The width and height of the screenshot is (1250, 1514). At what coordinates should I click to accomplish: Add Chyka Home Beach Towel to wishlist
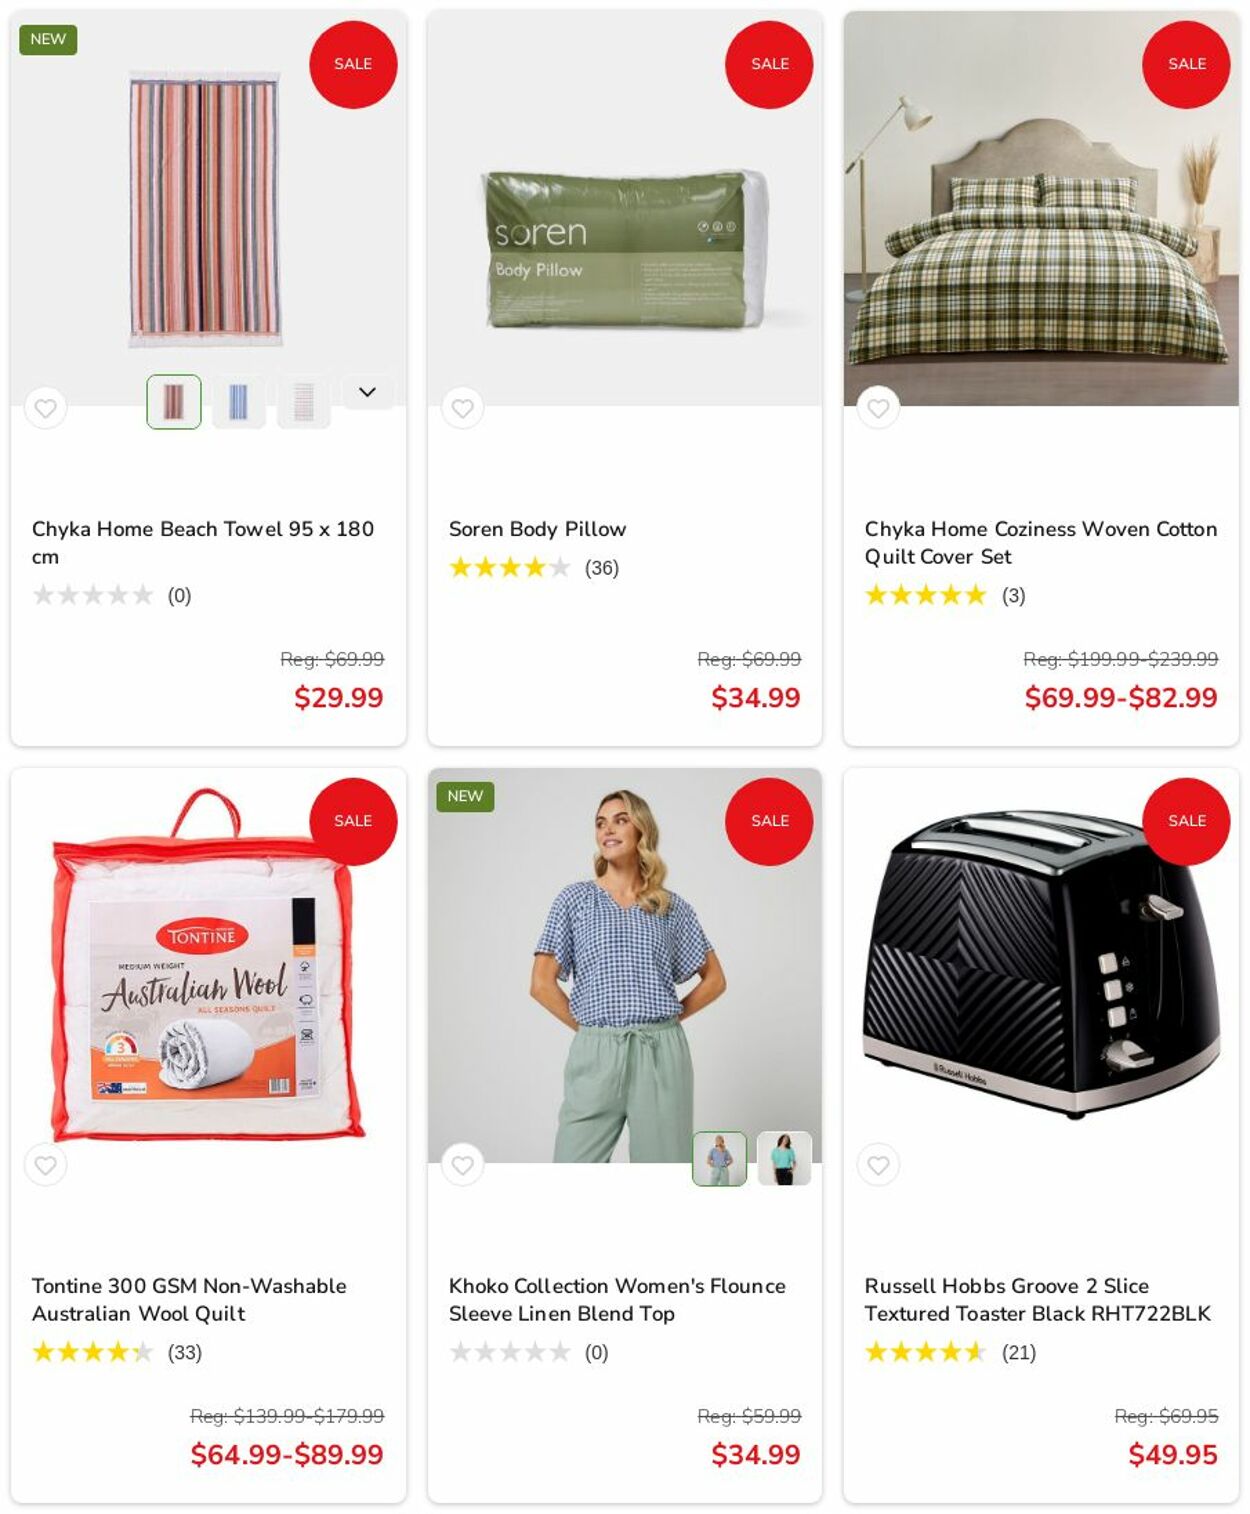point(45,408)
